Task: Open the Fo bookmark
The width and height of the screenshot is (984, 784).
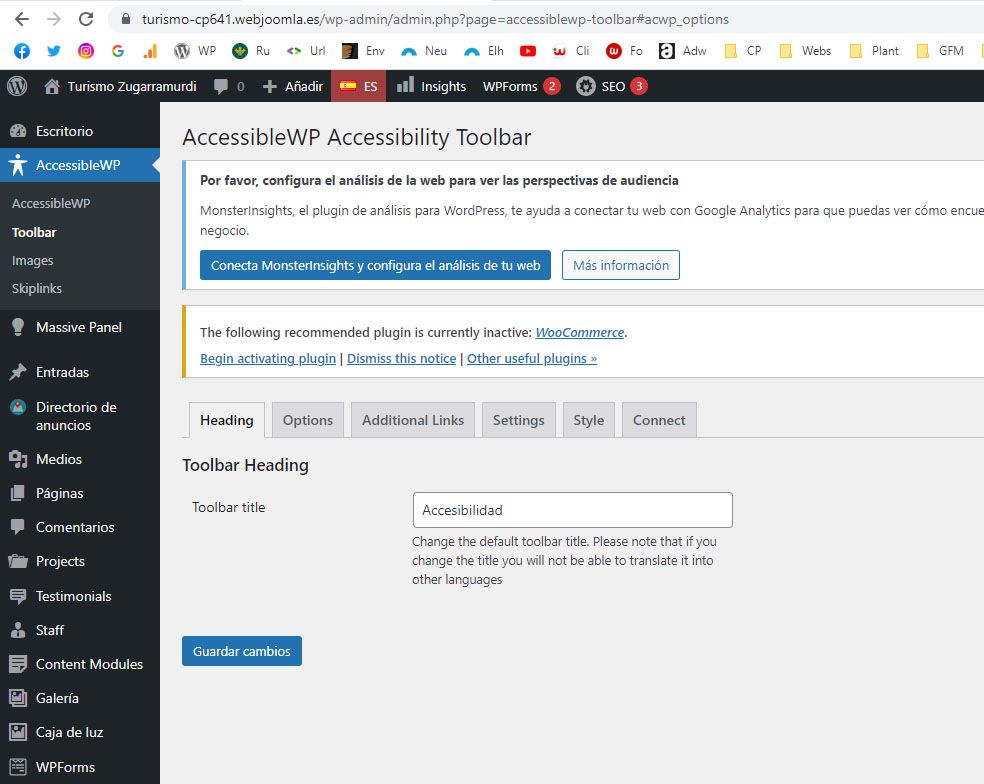Action: point(624,51)
